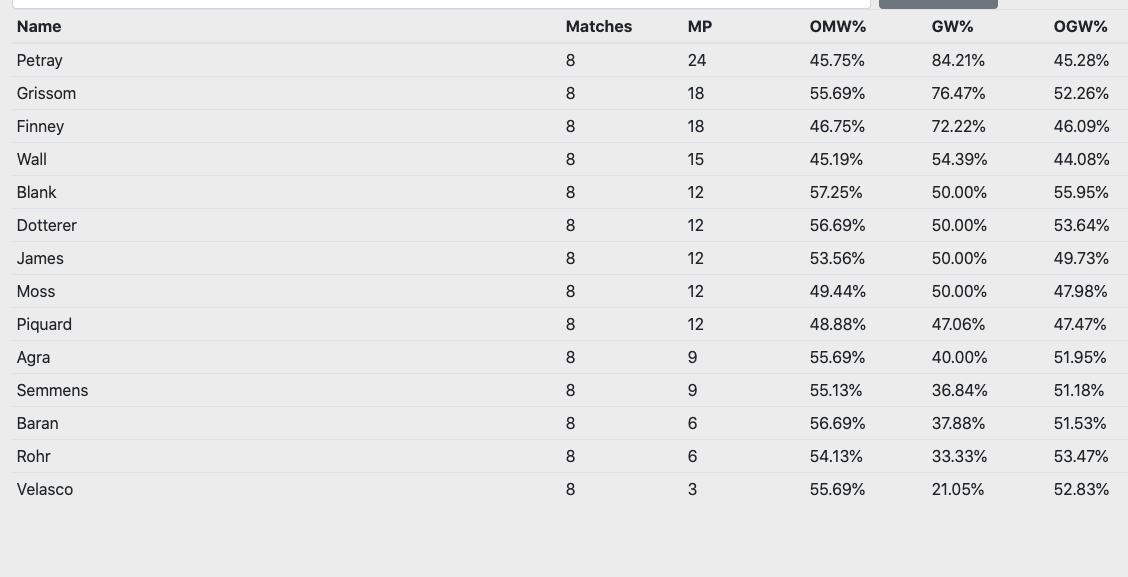Screen dimensions: 1128x577
Task: Click the row for Rohr
Action: click(x=33, y=456)
